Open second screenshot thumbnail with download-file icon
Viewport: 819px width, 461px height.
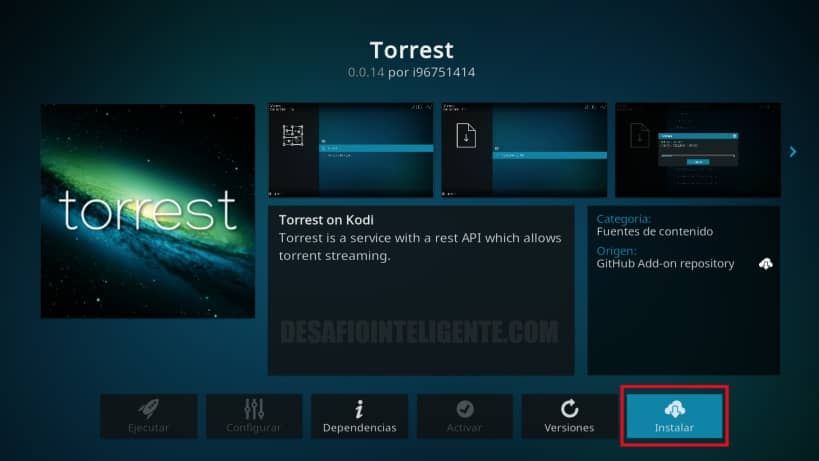pyautogui.click(x=524, y=150)
